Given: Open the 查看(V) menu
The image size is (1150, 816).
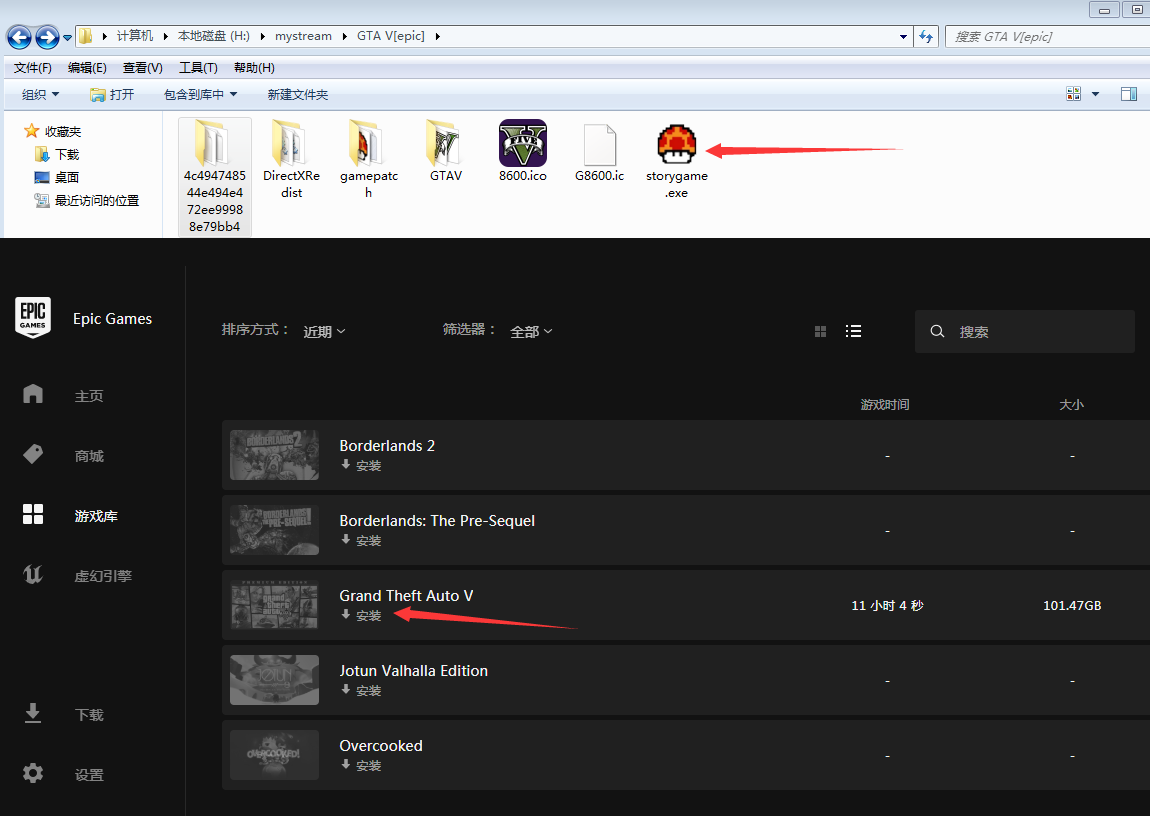Looking at the screenshot, I should pos(142,67).
